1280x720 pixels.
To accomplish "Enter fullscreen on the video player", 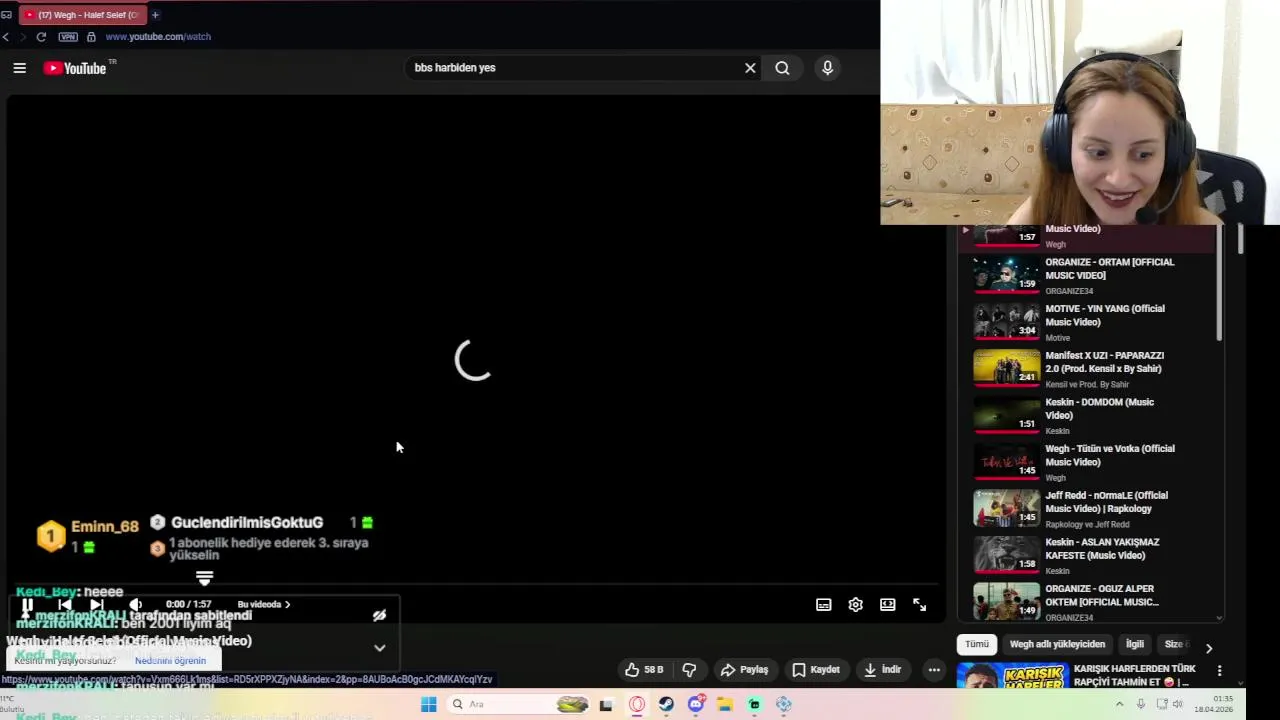I will pos(920,605).
